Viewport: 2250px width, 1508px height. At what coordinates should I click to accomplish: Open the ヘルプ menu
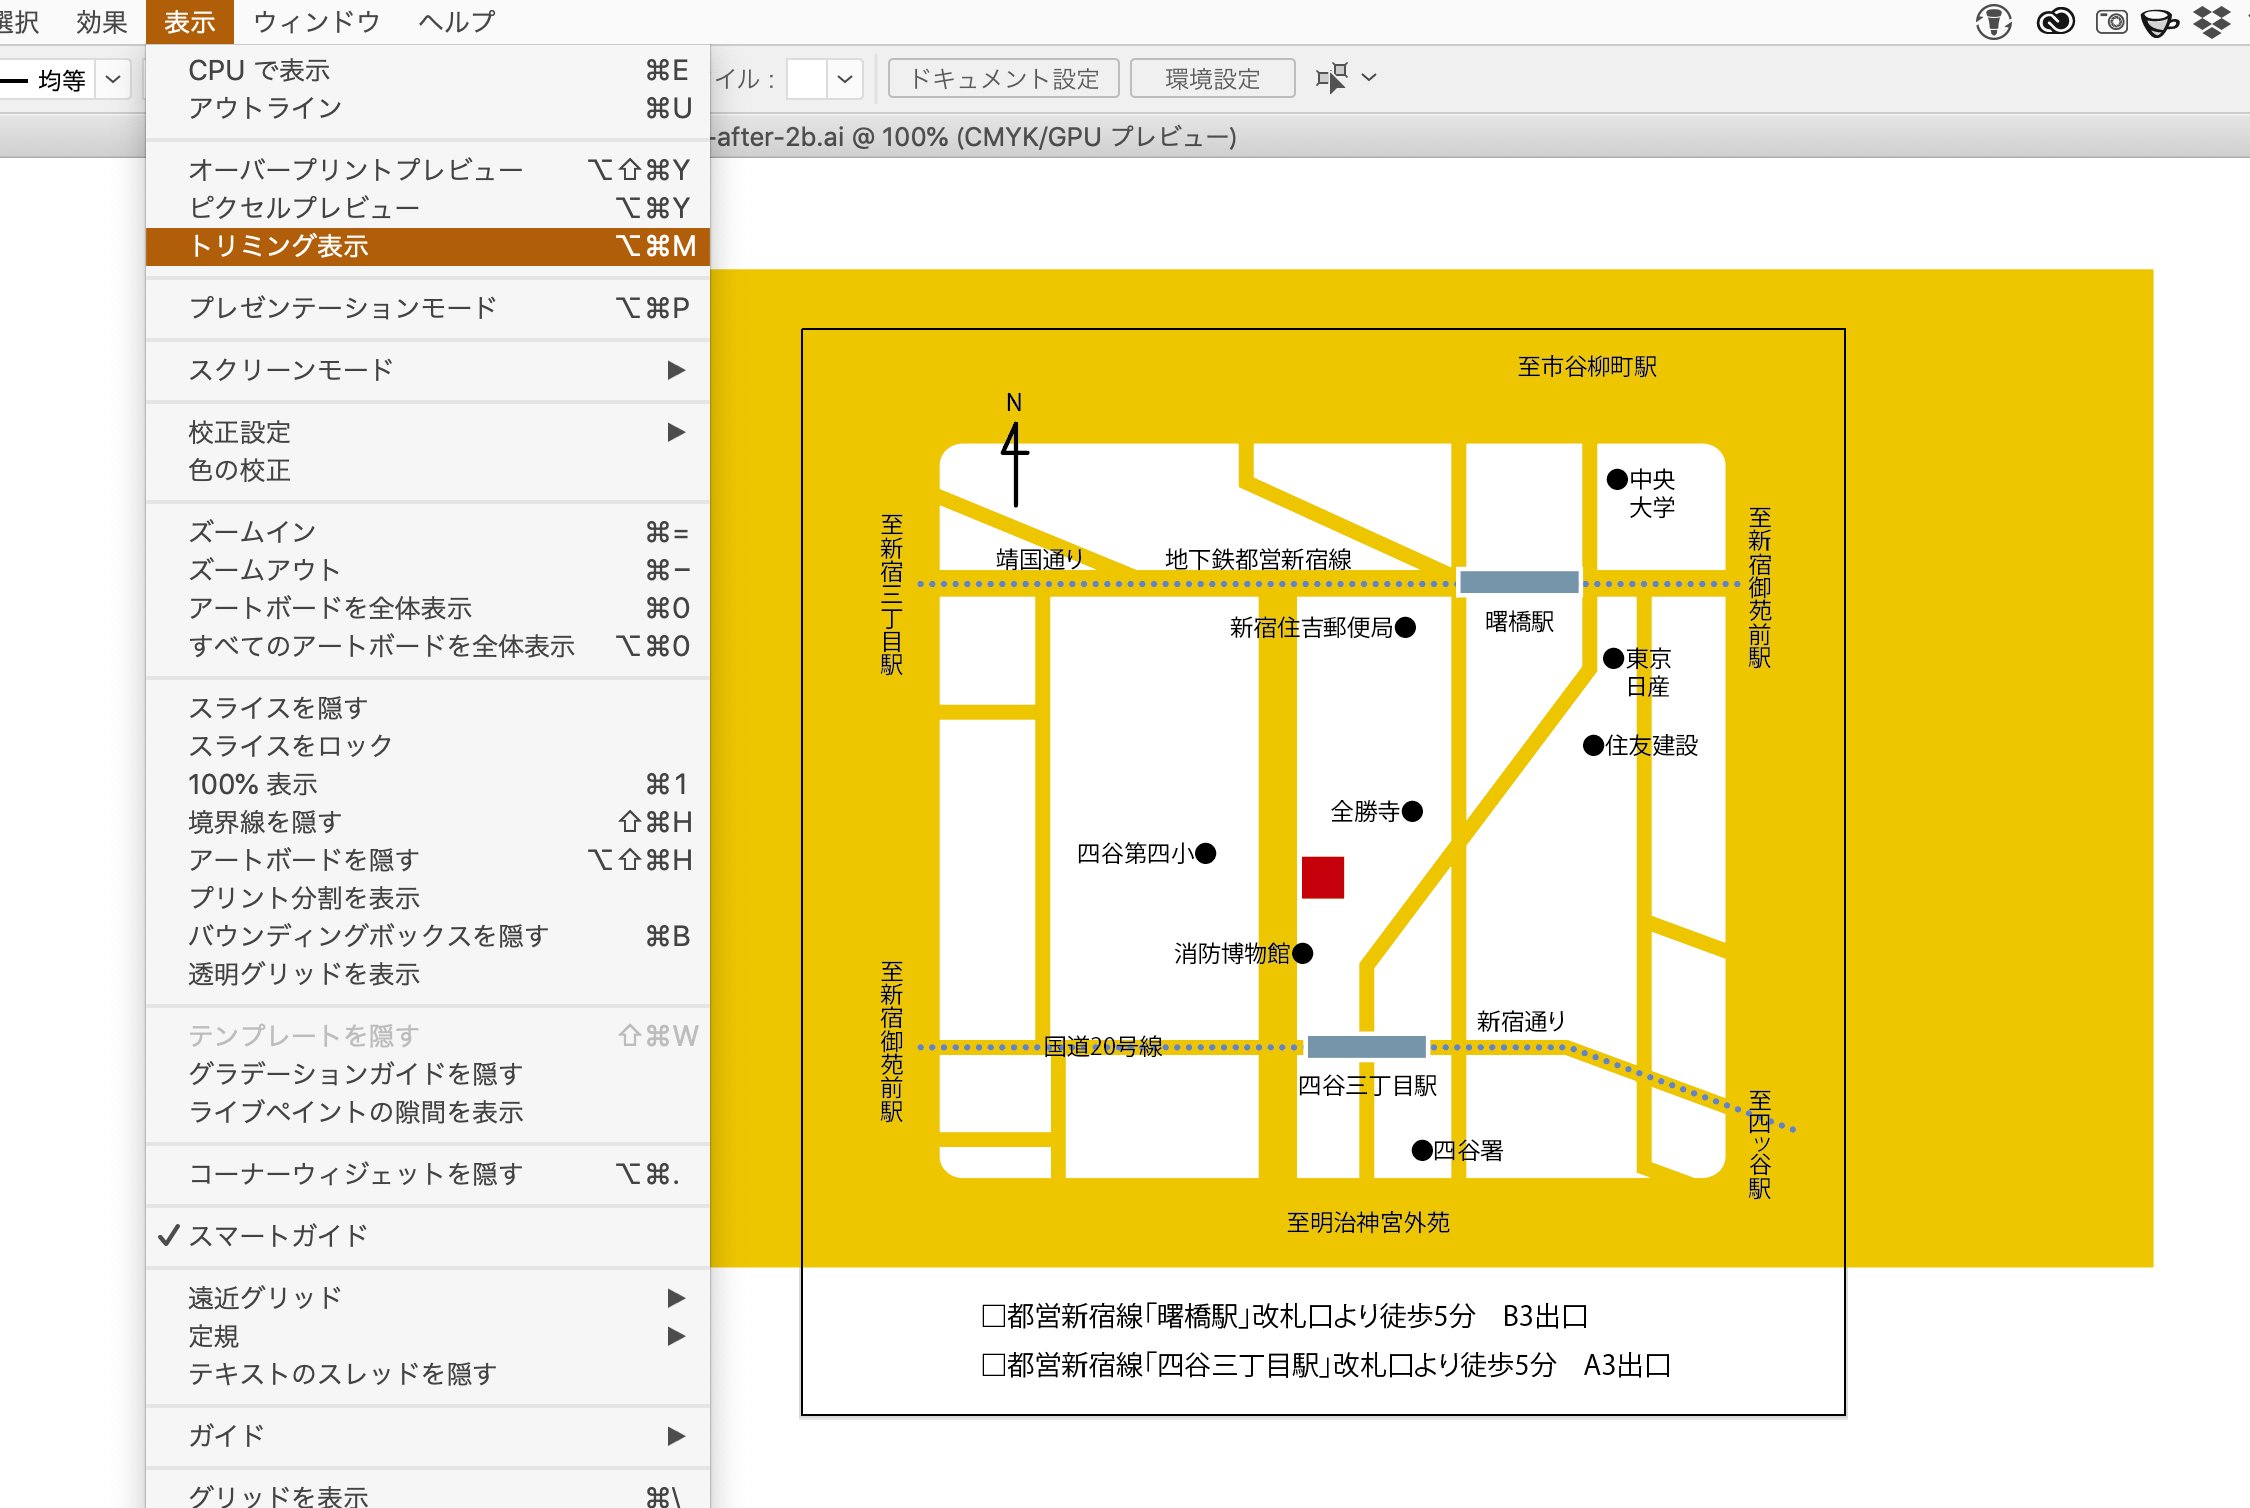pos(455,21)
